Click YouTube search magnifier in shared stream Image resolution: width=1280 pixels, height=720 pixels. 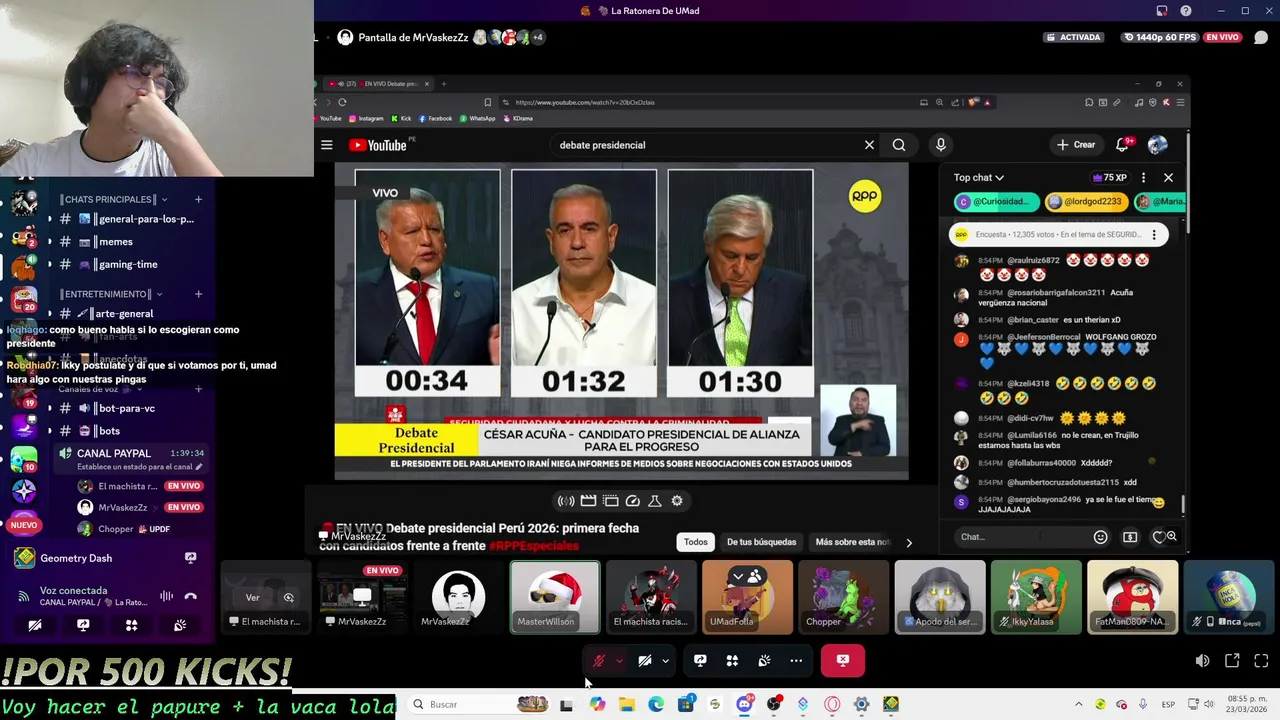click(899, 145)
